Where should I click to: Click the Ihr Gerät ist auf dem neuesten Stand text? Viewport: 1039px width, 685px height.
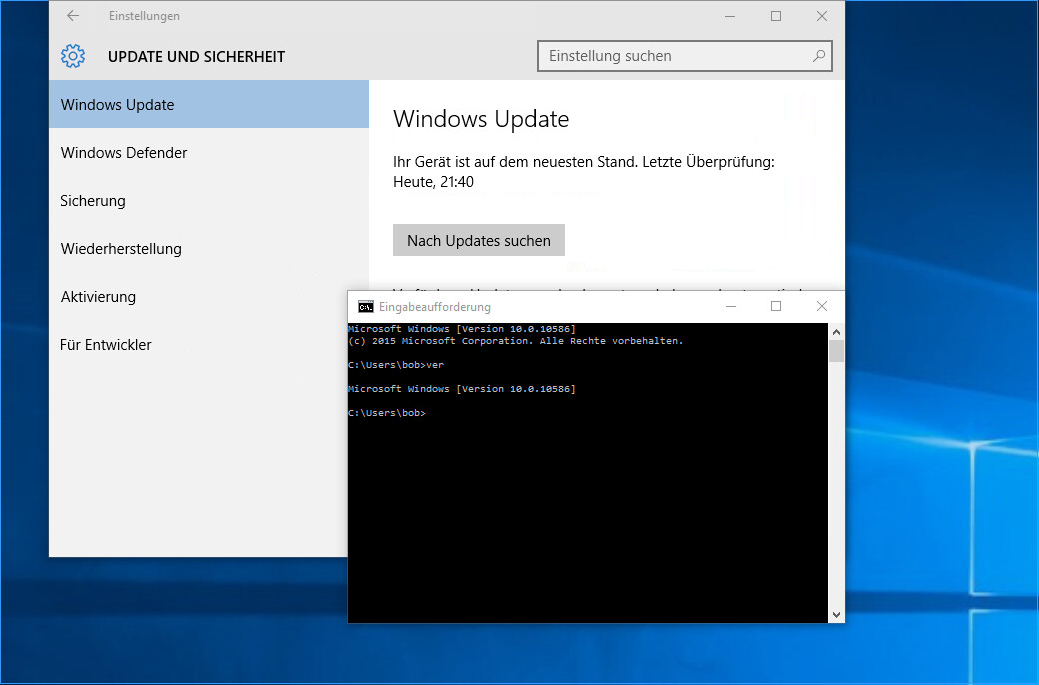tap(584, 172)
